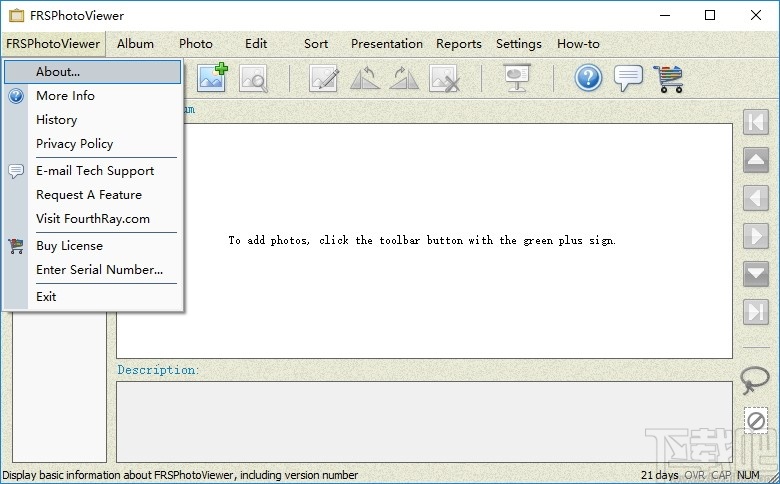
Task: Click the up arrow navigation button
Action: 756,160
